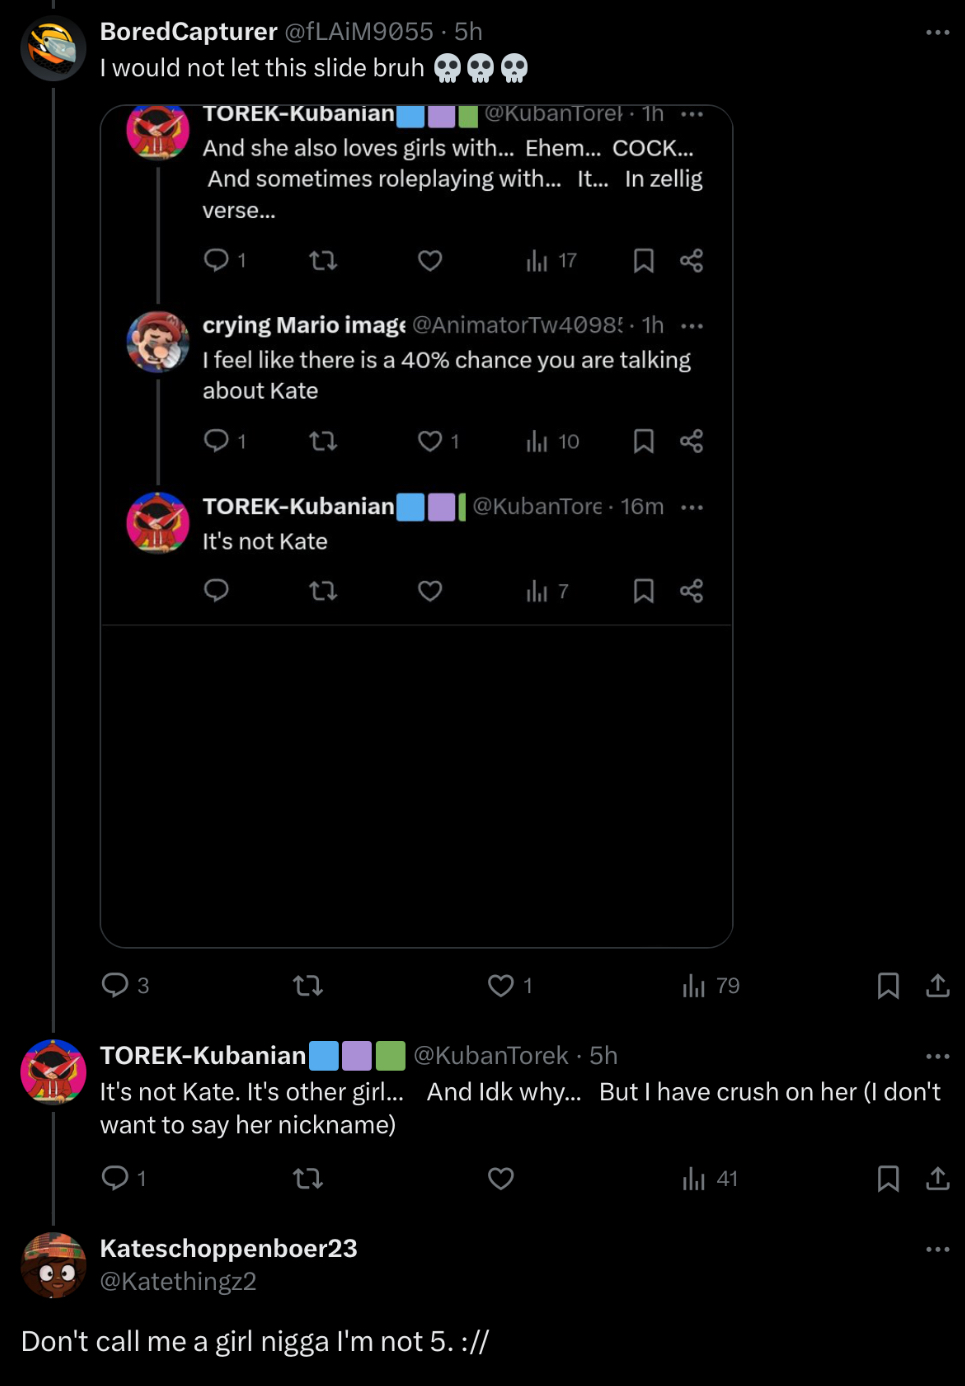Bookmark BoredCapturer's tweet

(887, 986)
